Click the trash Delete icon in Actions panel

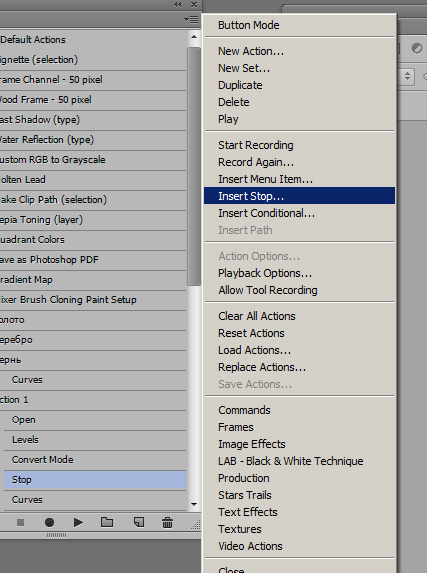[167, 523]
